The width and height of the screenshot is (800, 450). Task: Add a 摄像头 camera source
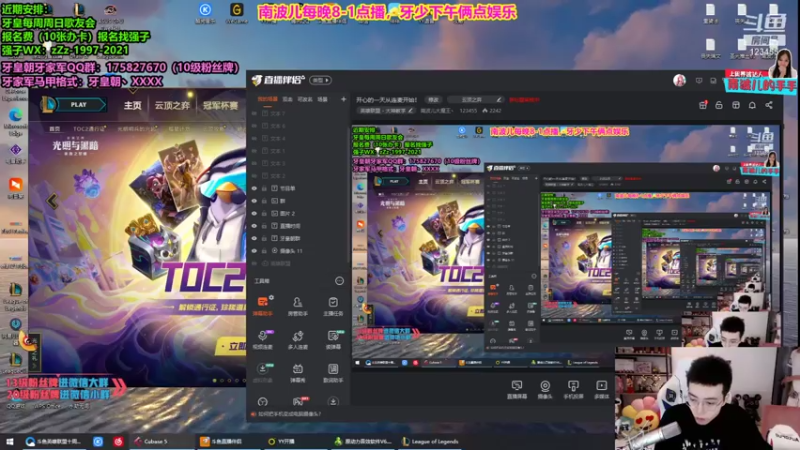pyautogui.click(x=545, y=389)
